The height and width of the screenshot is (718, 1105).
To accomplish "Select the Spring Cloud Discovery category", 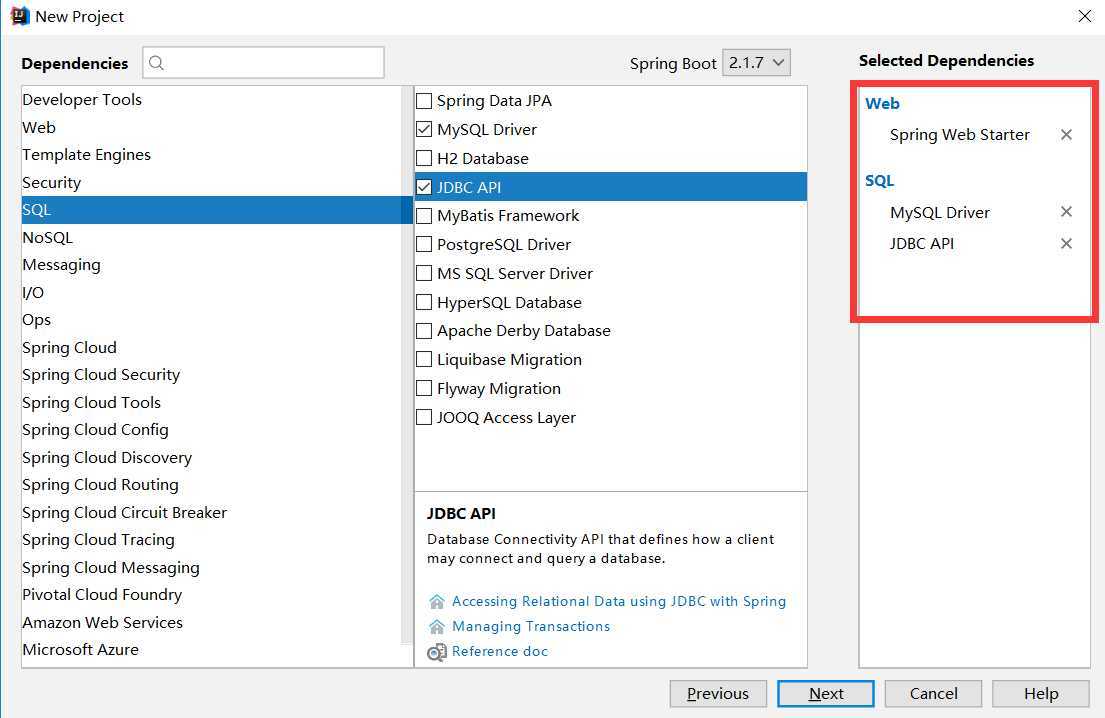I will 211,457.
